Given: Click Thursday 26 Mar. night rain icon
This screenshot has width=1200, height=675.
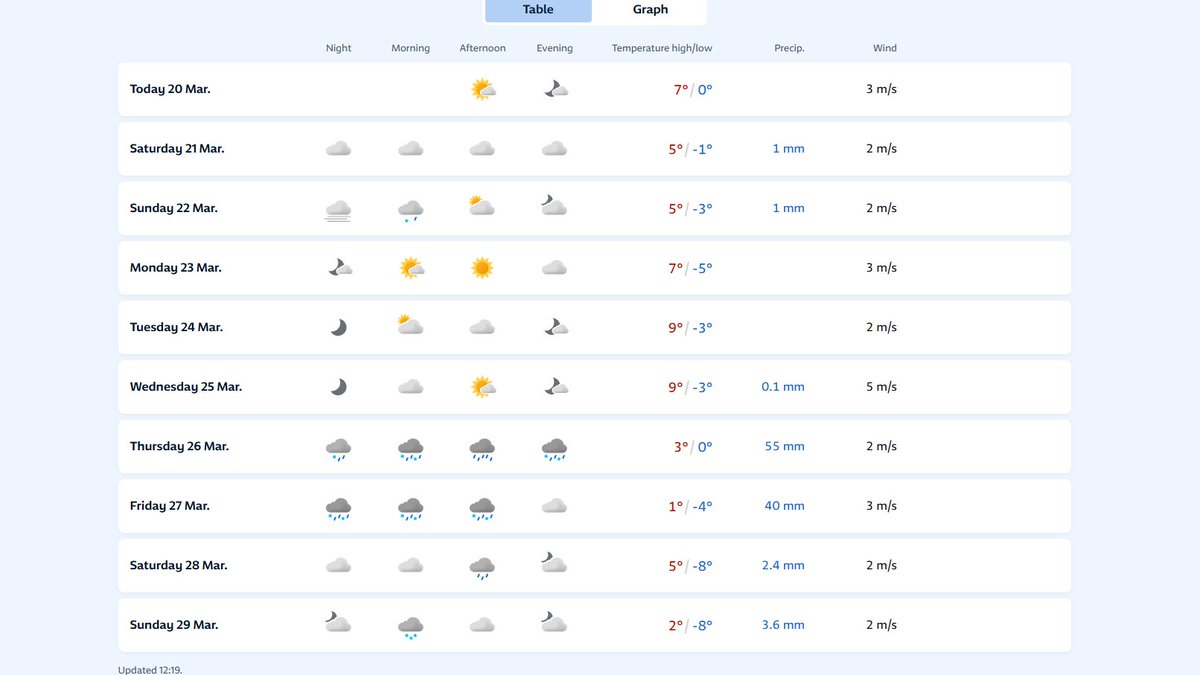Looking at the screenshot, I should coord(339,449).
